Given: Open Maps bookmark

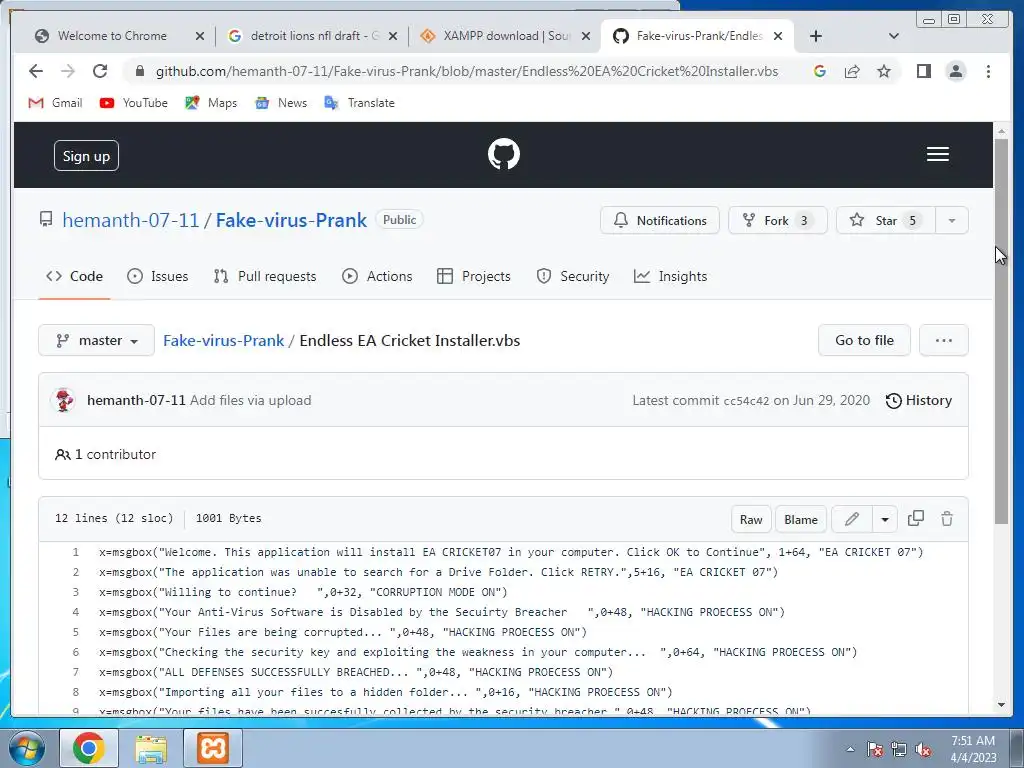Looking at the screenshot, I should tap(211, 103).
